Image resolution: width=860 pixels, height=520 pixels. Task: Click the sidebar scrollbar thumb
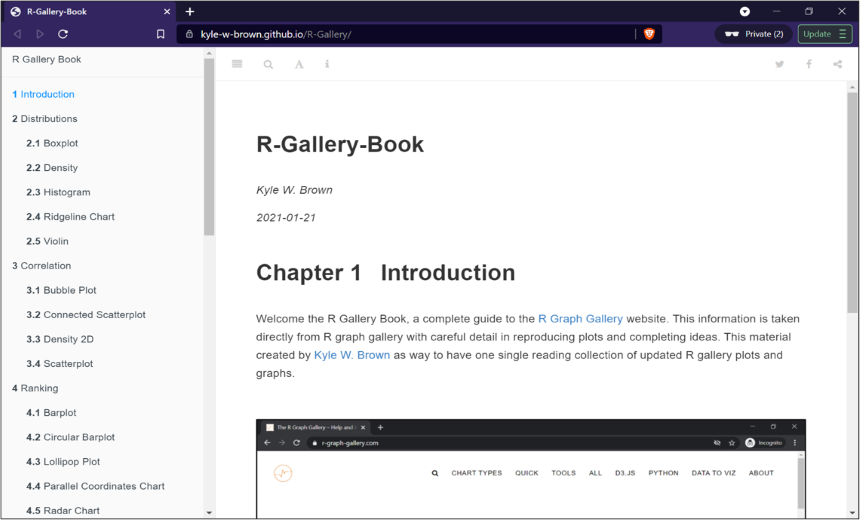[x=209, y=147]
